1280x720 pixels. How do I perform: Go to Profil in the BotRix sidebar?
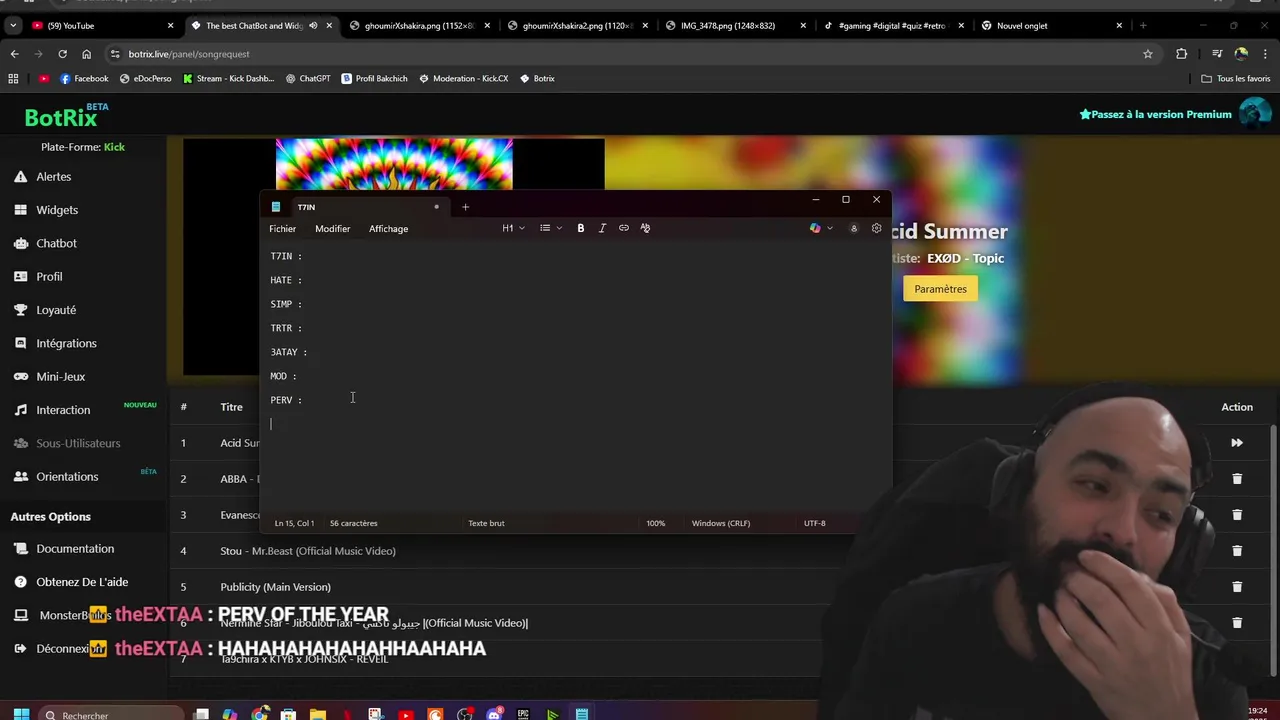click(49, 277)
